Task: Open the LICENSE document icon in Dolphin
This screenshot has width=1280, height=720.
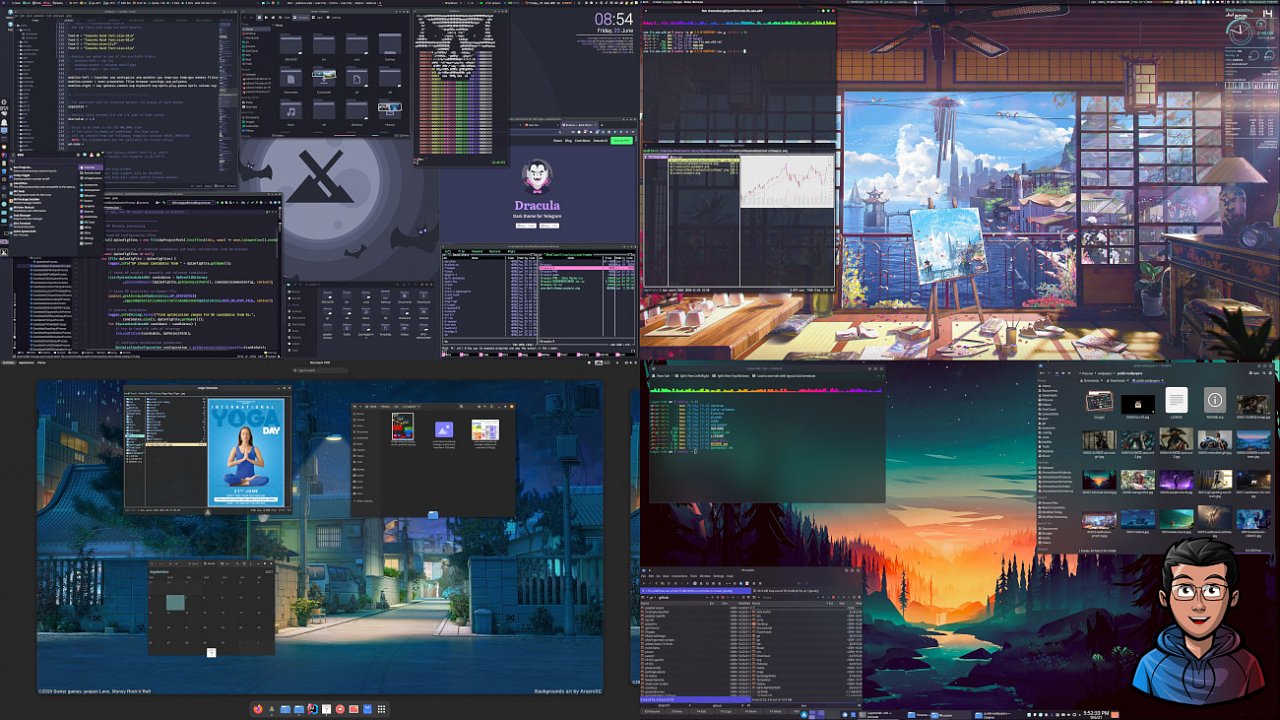Action: [x=1177, y=400]
